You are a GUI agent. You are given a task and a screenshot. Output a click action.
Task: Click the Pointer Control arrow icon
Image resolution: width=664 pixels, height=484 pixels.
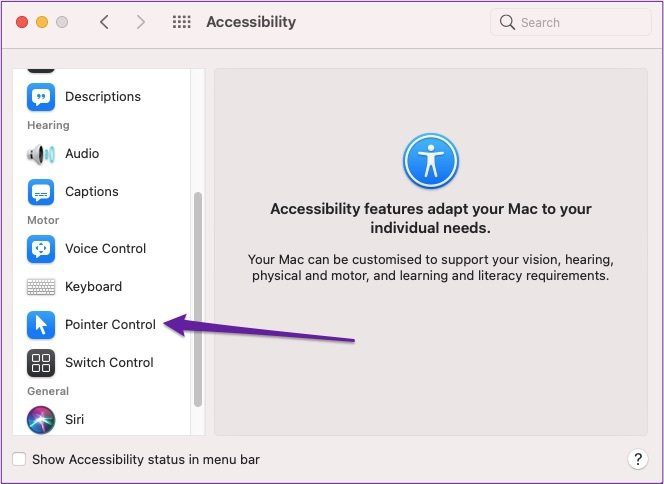tap(41, 325)
